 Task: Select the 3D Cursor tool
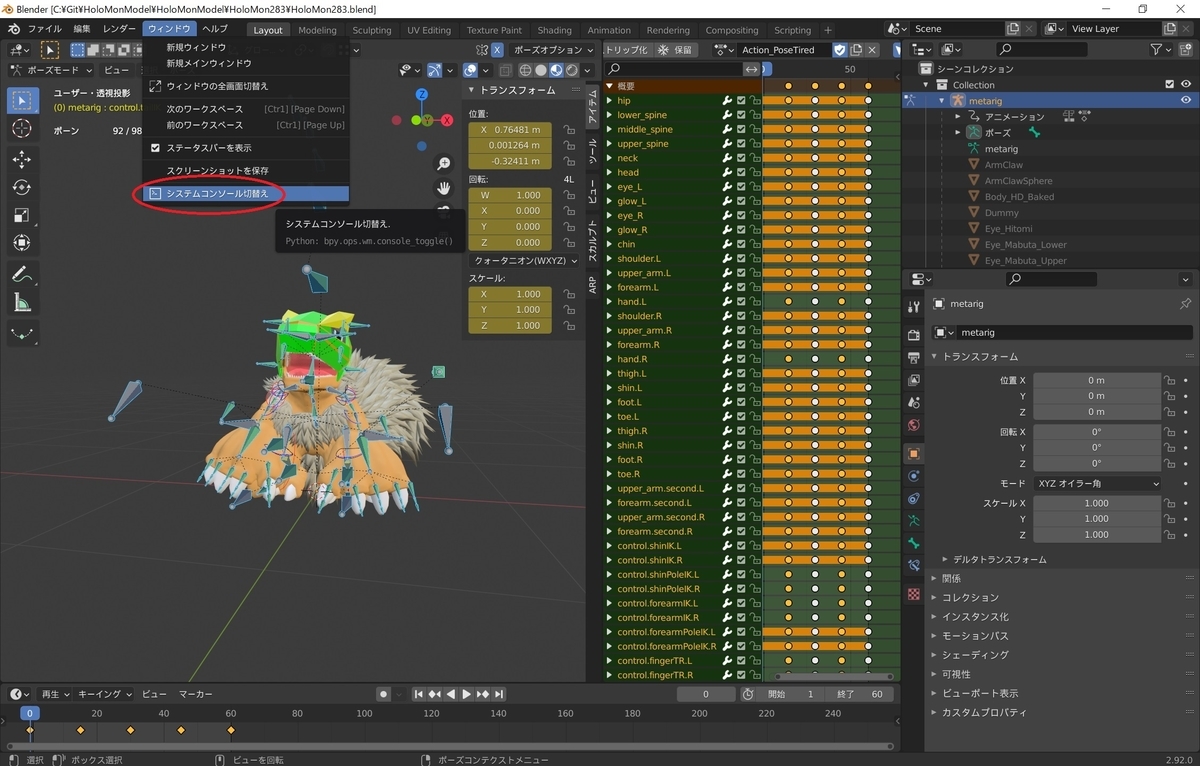click(x=22, y=129)
